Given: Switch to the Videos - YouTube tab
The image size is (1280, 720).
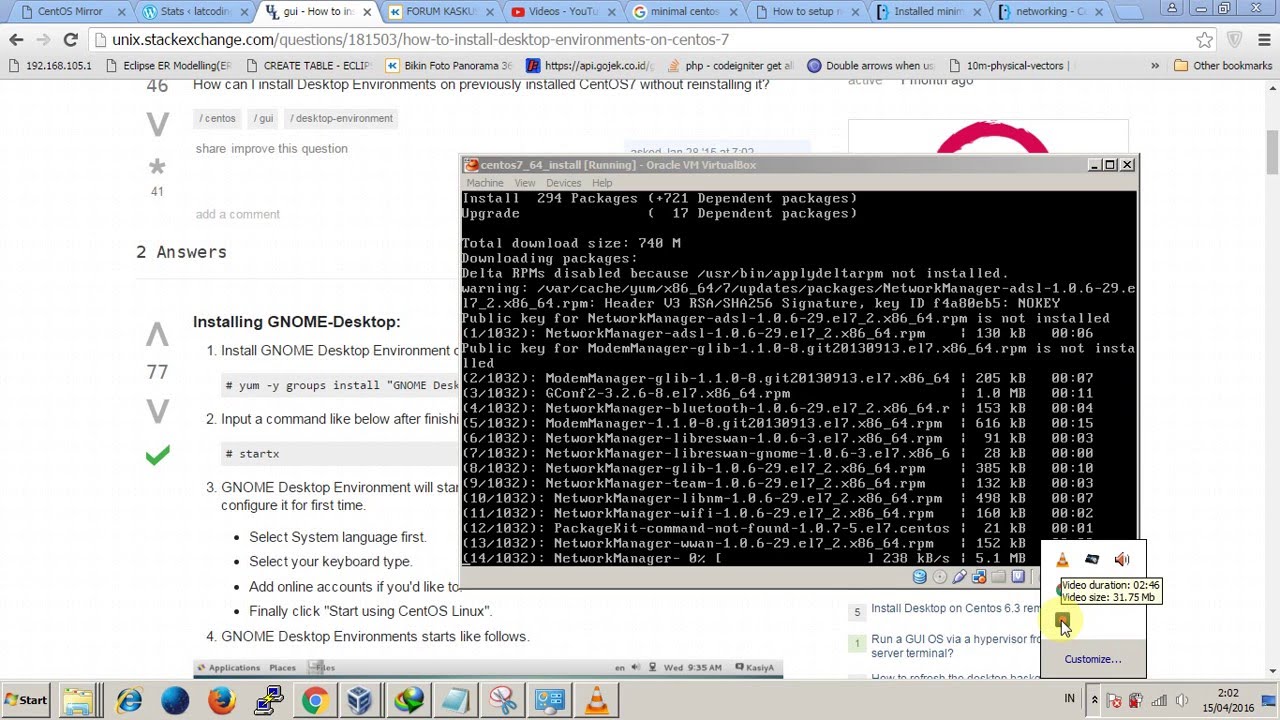Looking at the screenshot, I should coord(561,12).
